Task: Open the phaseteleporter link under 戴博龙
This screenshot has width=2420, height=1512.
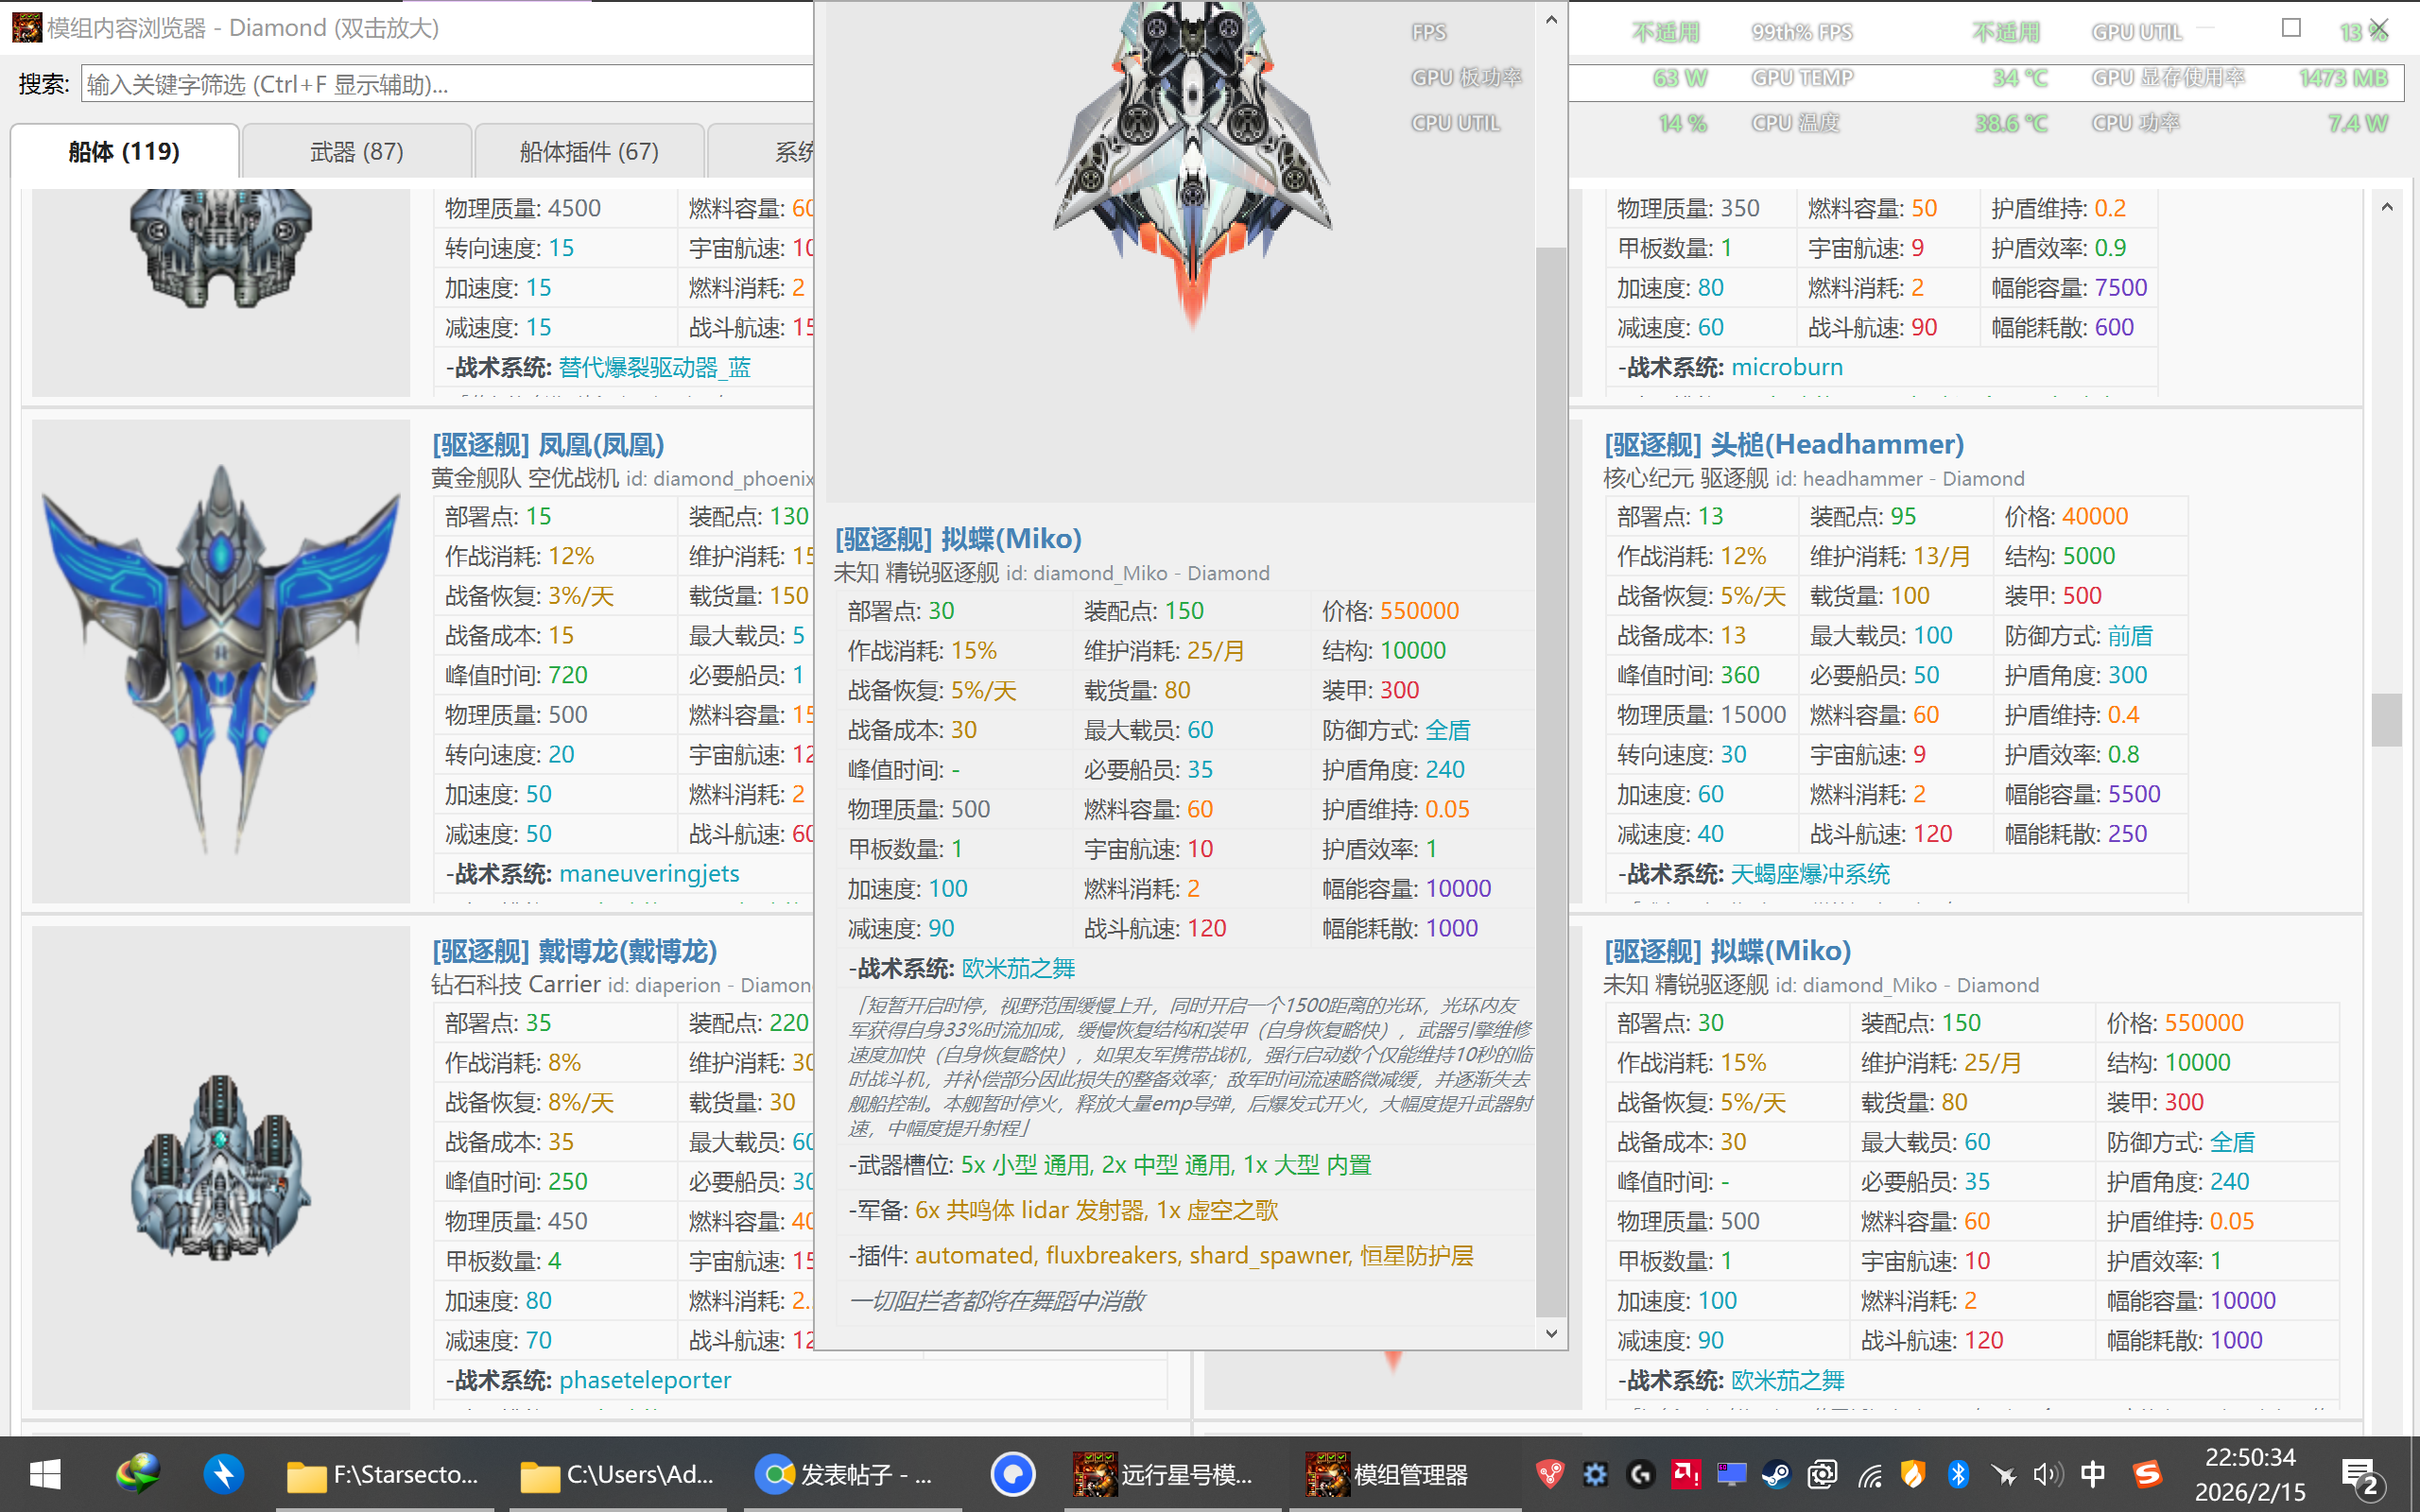Action: coord(644,1380)
